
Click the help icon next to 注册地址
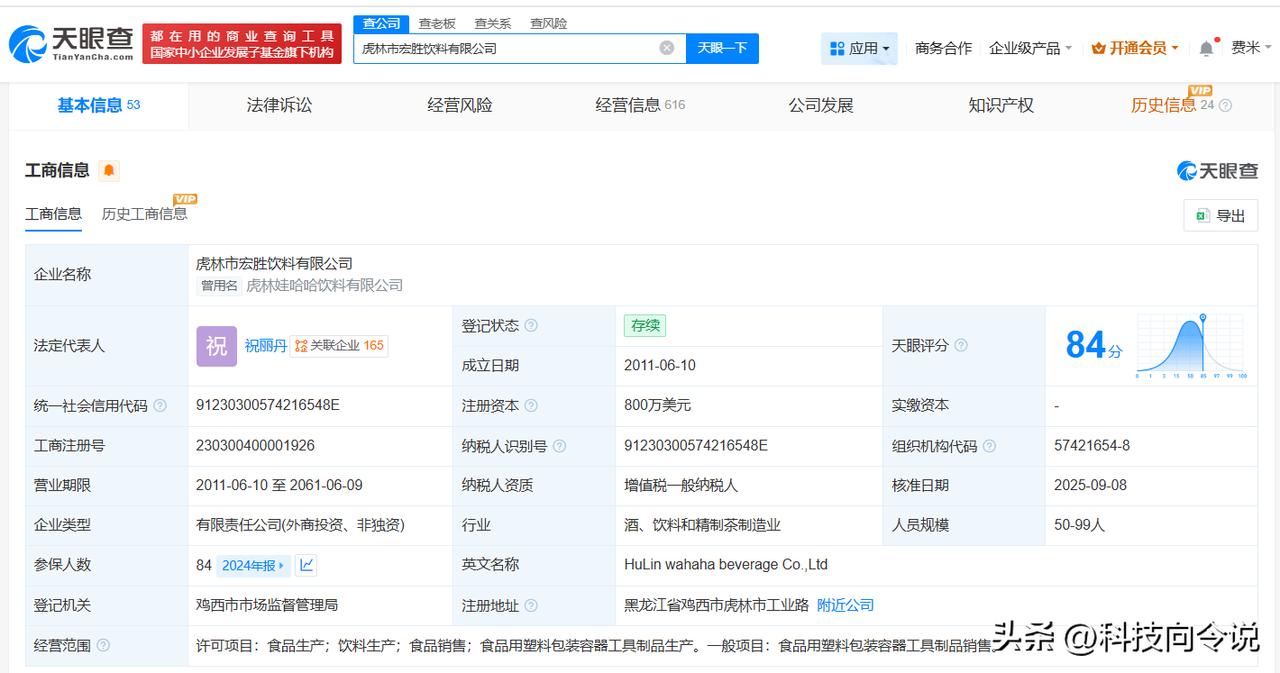(531, 606)
